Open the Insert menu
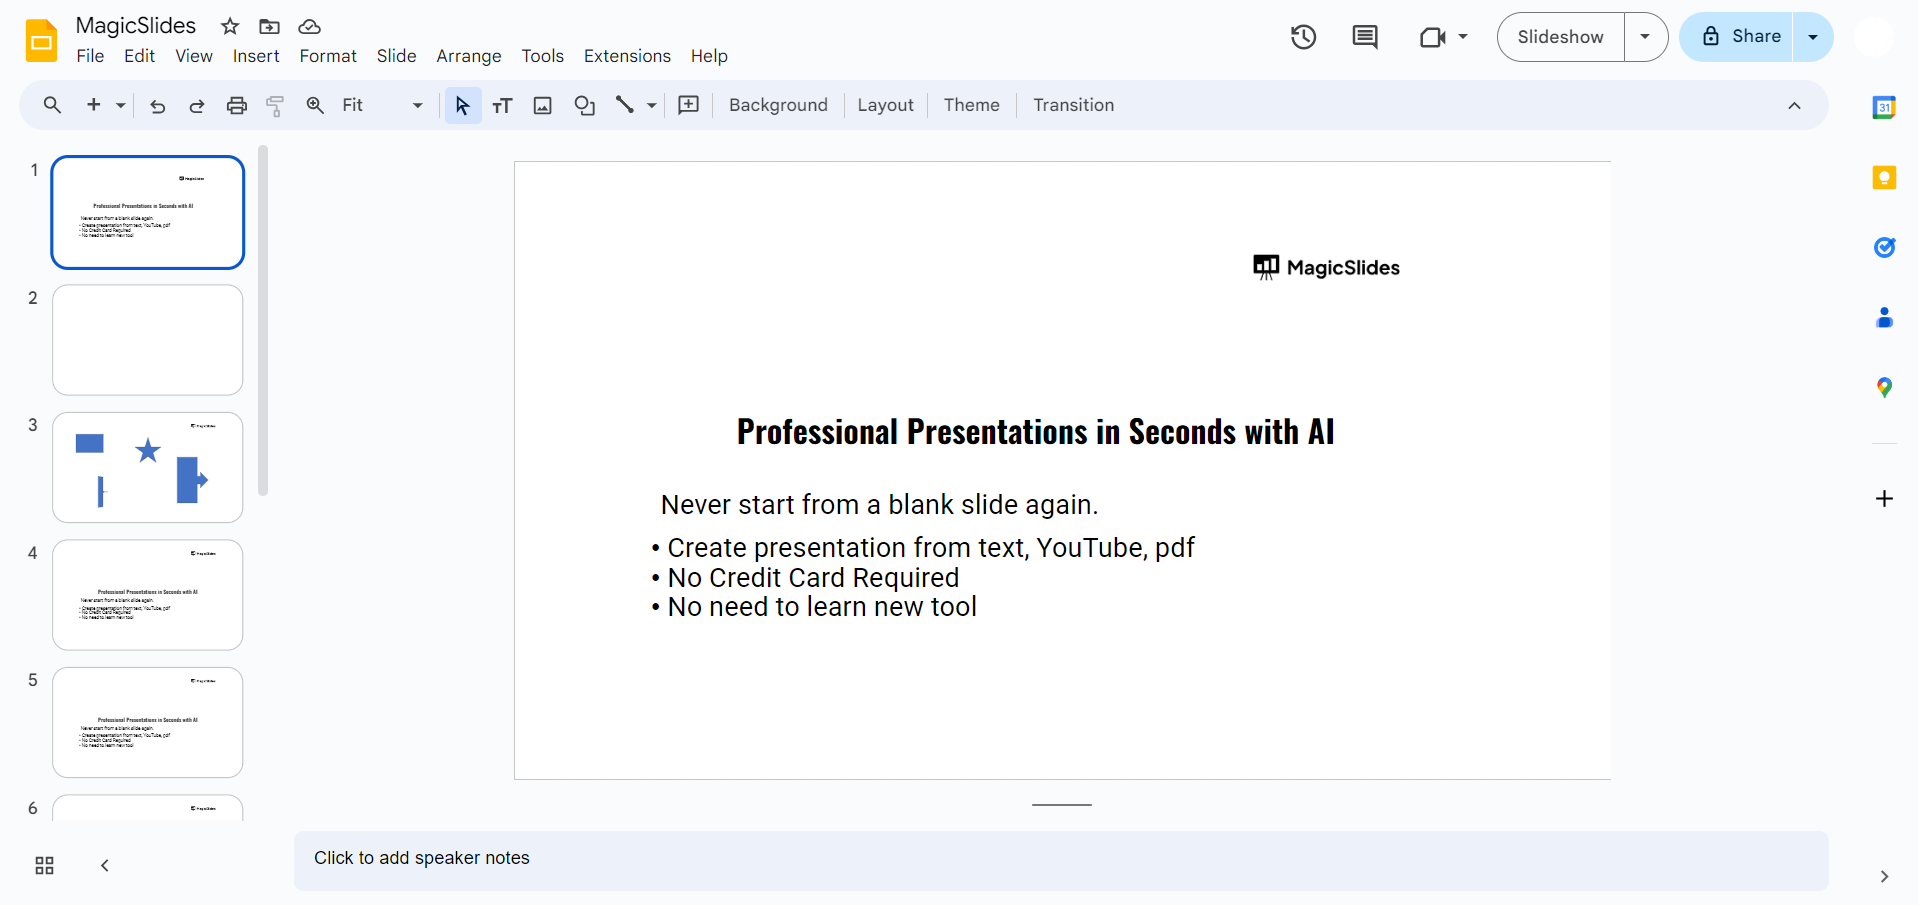This screenshot has height=905, width=1918. [256, 56]
